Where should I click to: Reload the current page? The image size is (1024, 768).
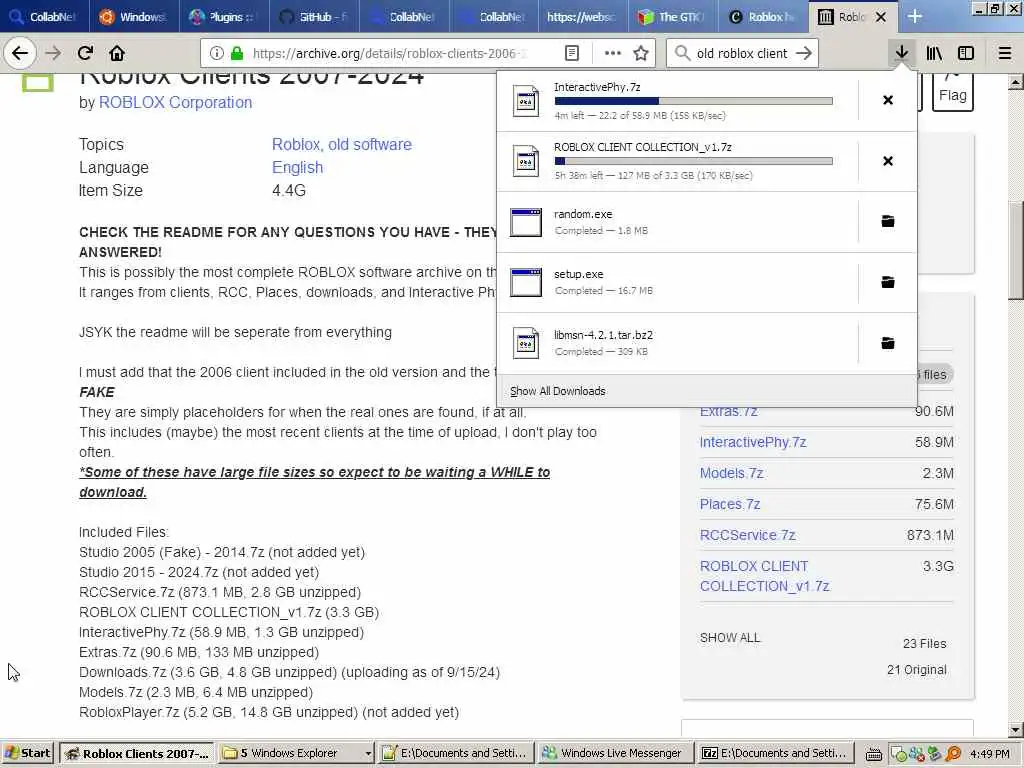coord(85,53)
